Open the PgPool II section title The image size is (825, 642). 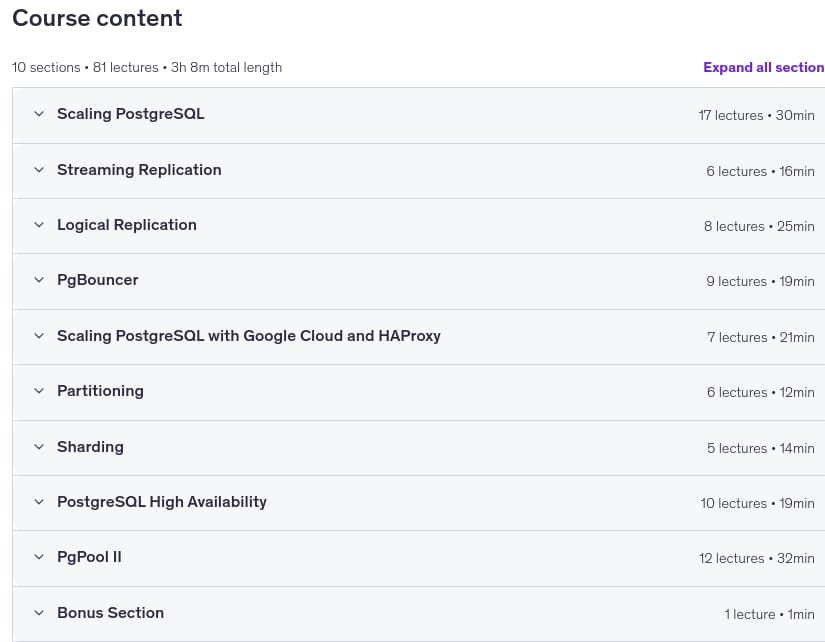pos(89,557)
